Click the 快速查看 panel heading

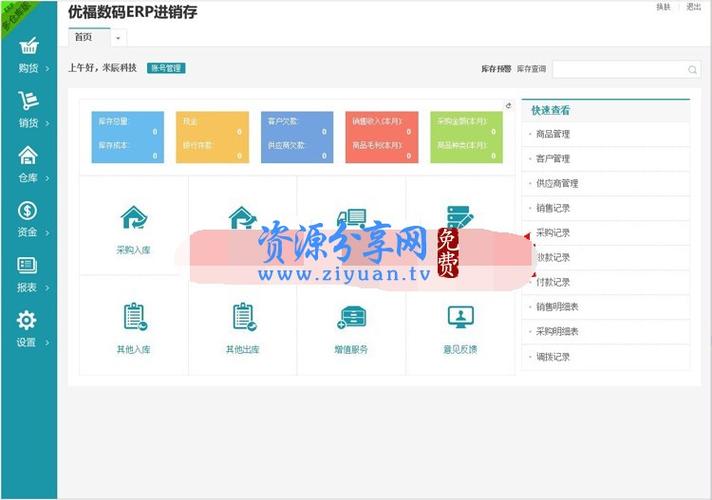coord(550,110)
